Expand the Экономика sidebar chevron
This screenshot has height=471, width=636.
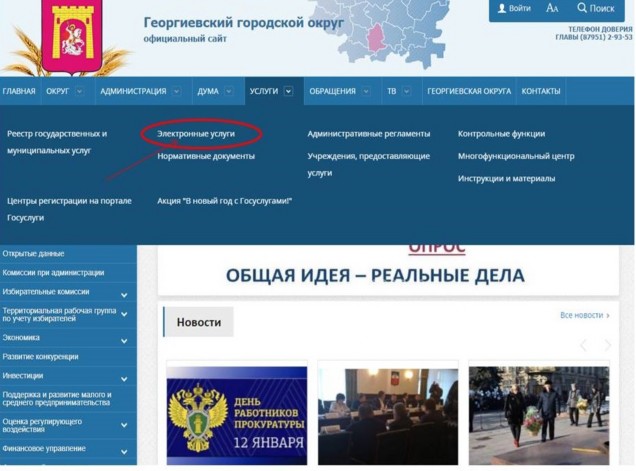pyautogui.click(x=124, y=341)
